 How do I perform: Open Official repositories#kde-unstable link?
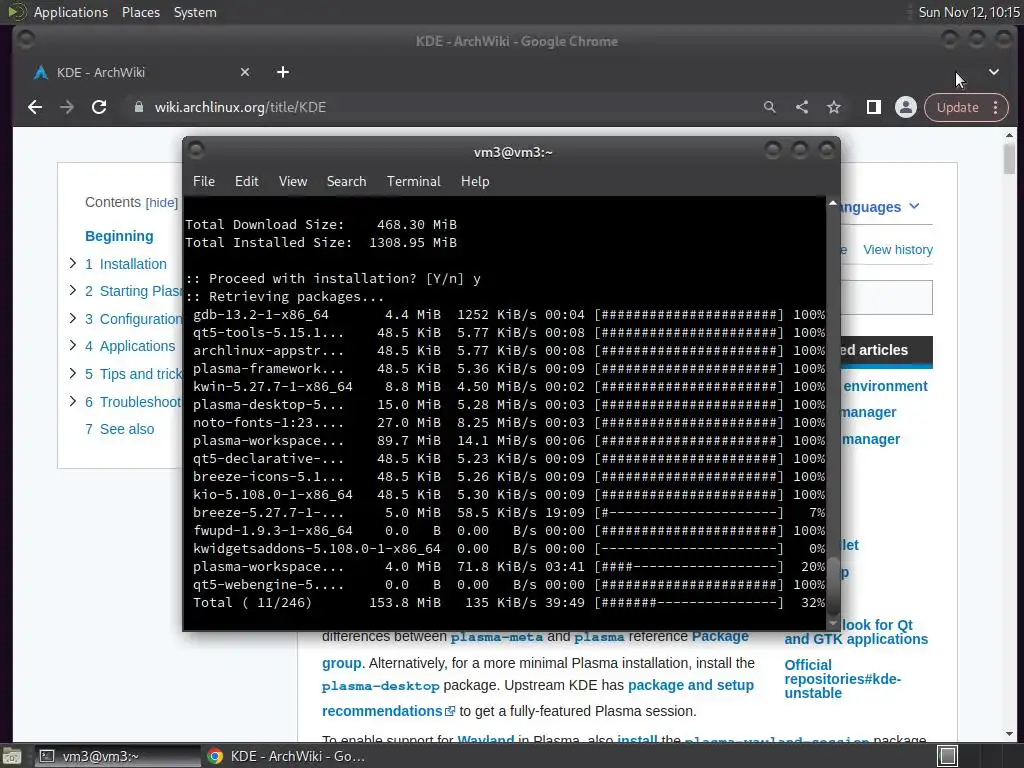(x=842, y=679)
